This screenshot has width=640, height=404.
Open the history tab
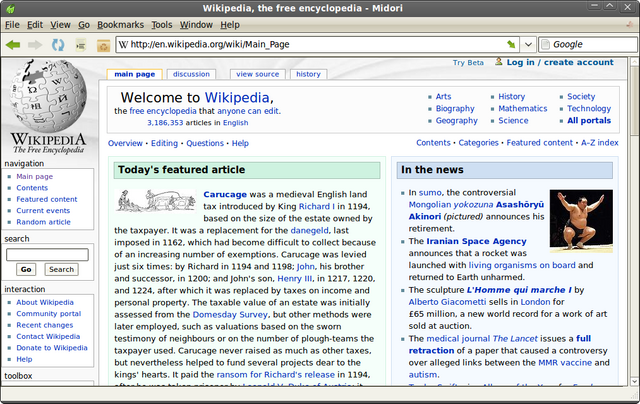[308, 74]
